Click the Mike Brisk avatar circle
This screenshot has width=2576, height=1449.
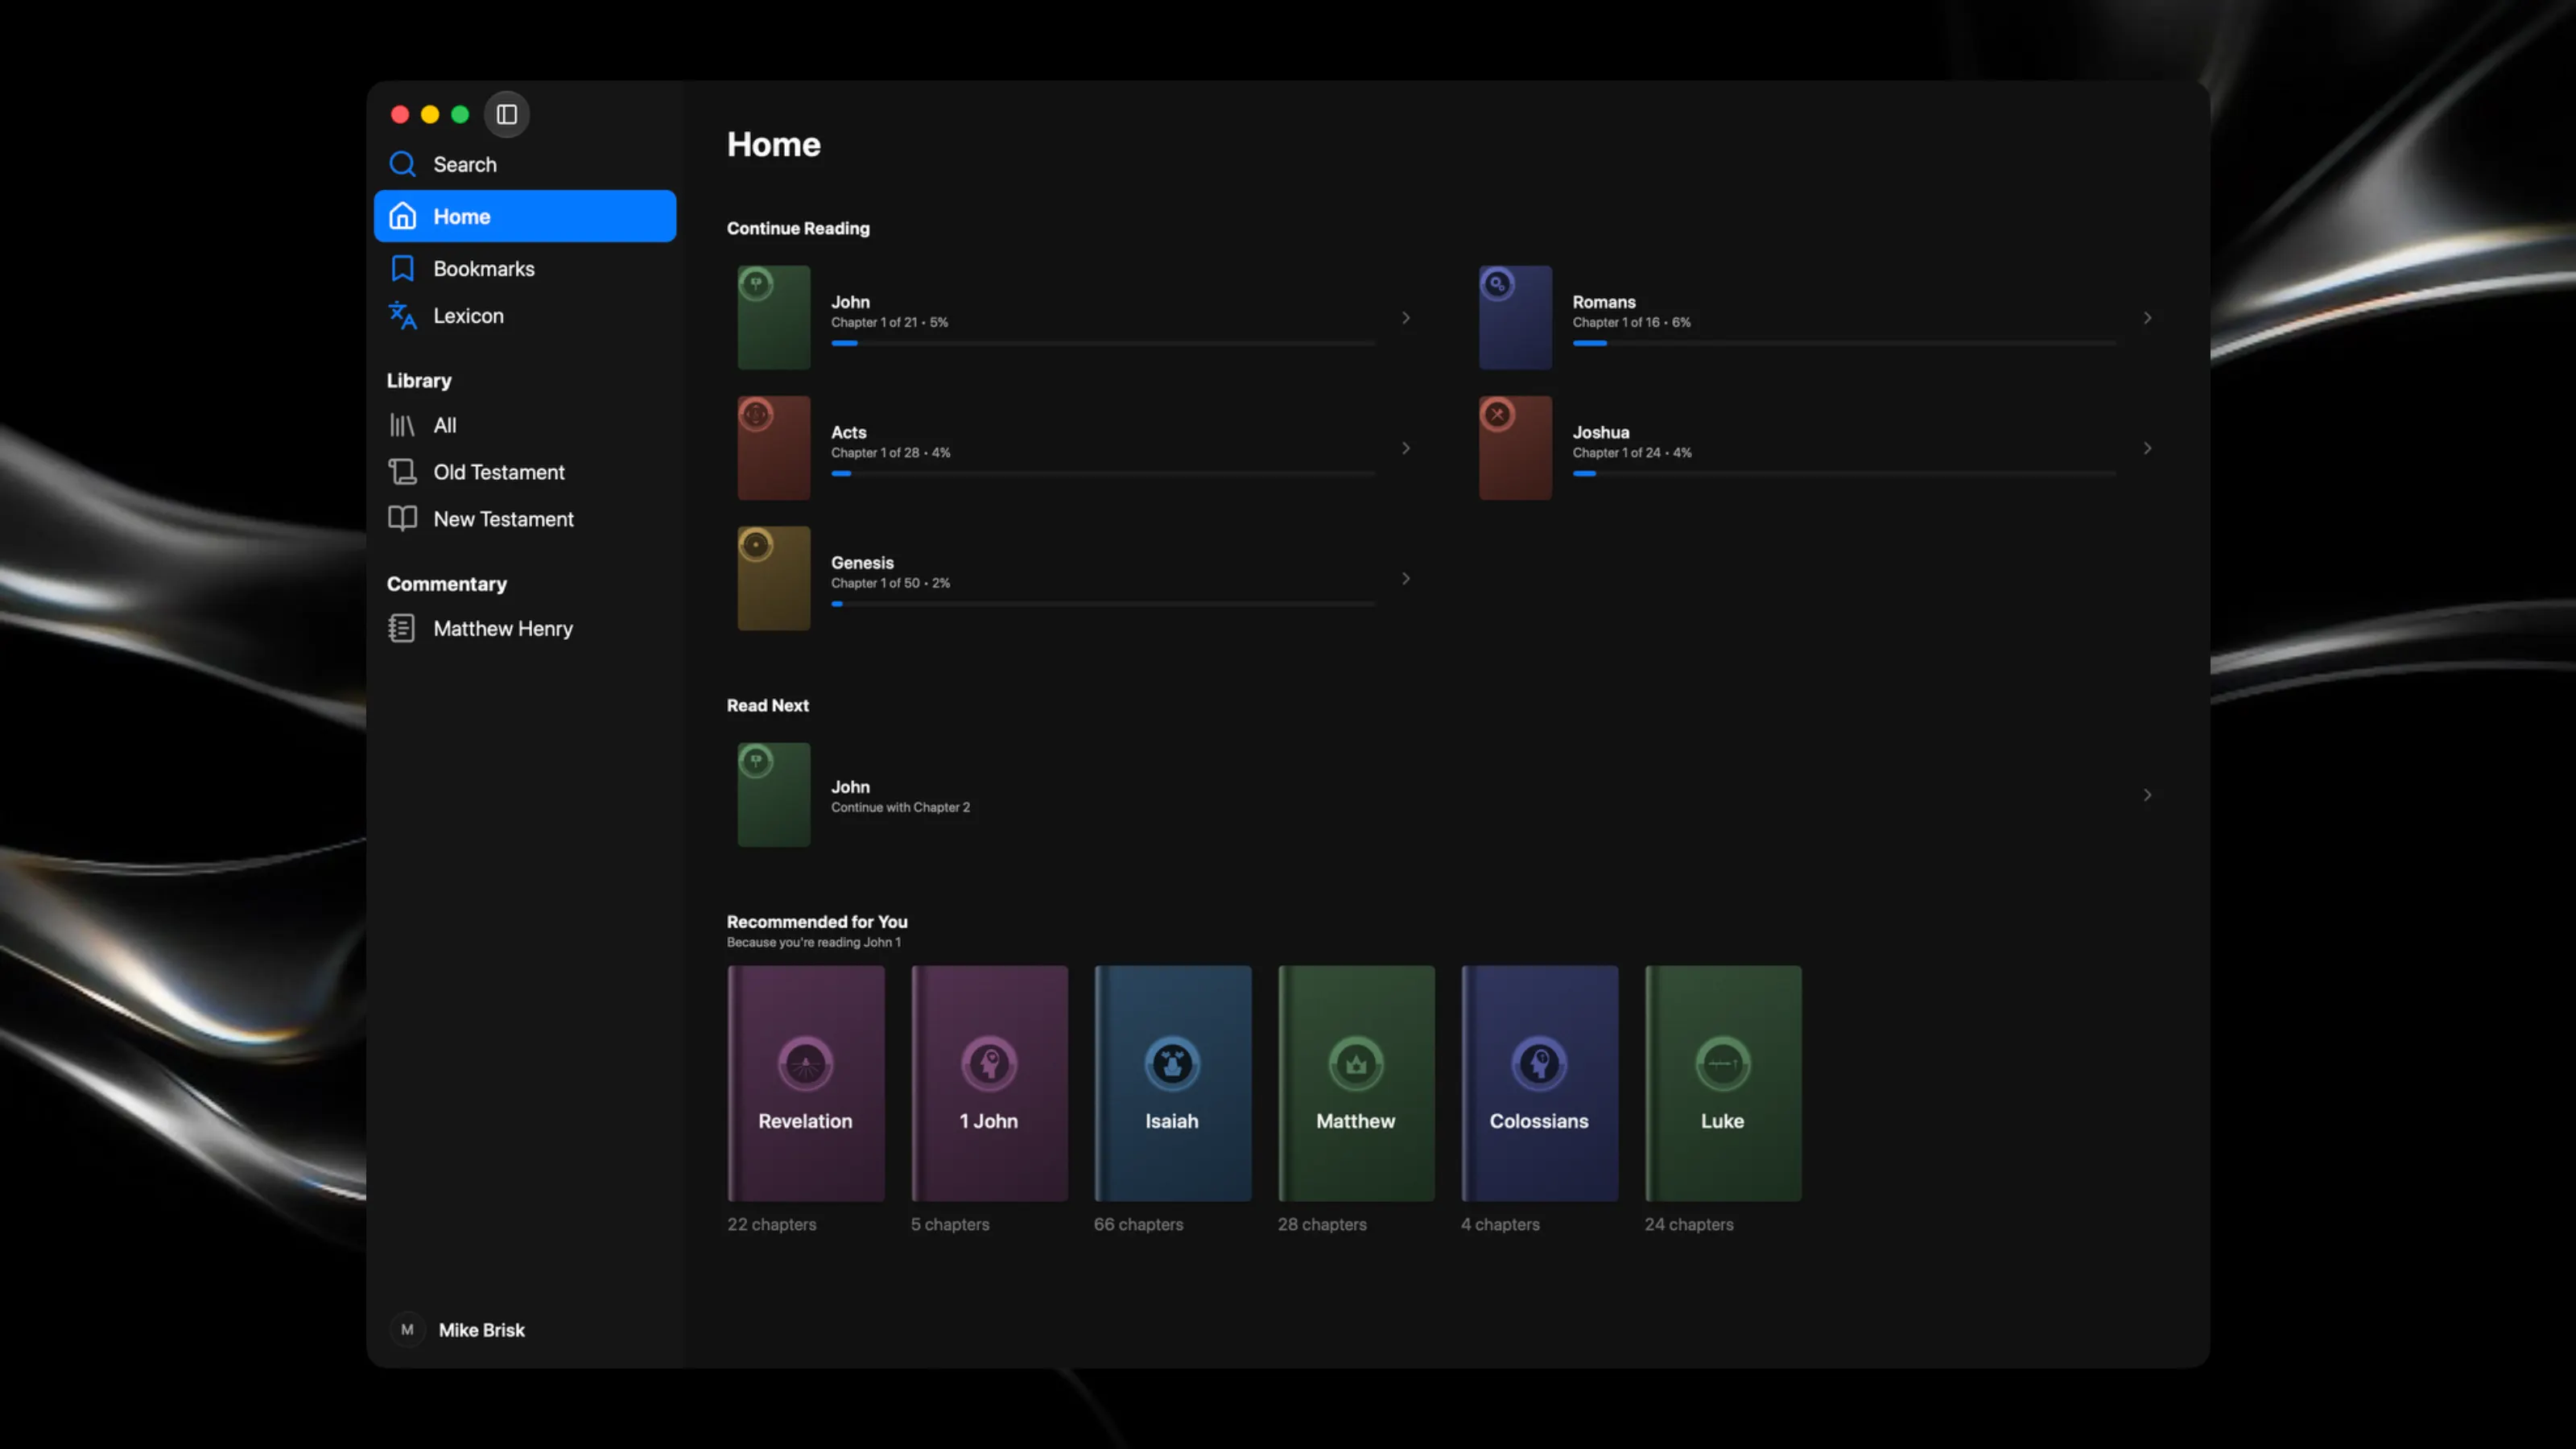coord(407,1329)
